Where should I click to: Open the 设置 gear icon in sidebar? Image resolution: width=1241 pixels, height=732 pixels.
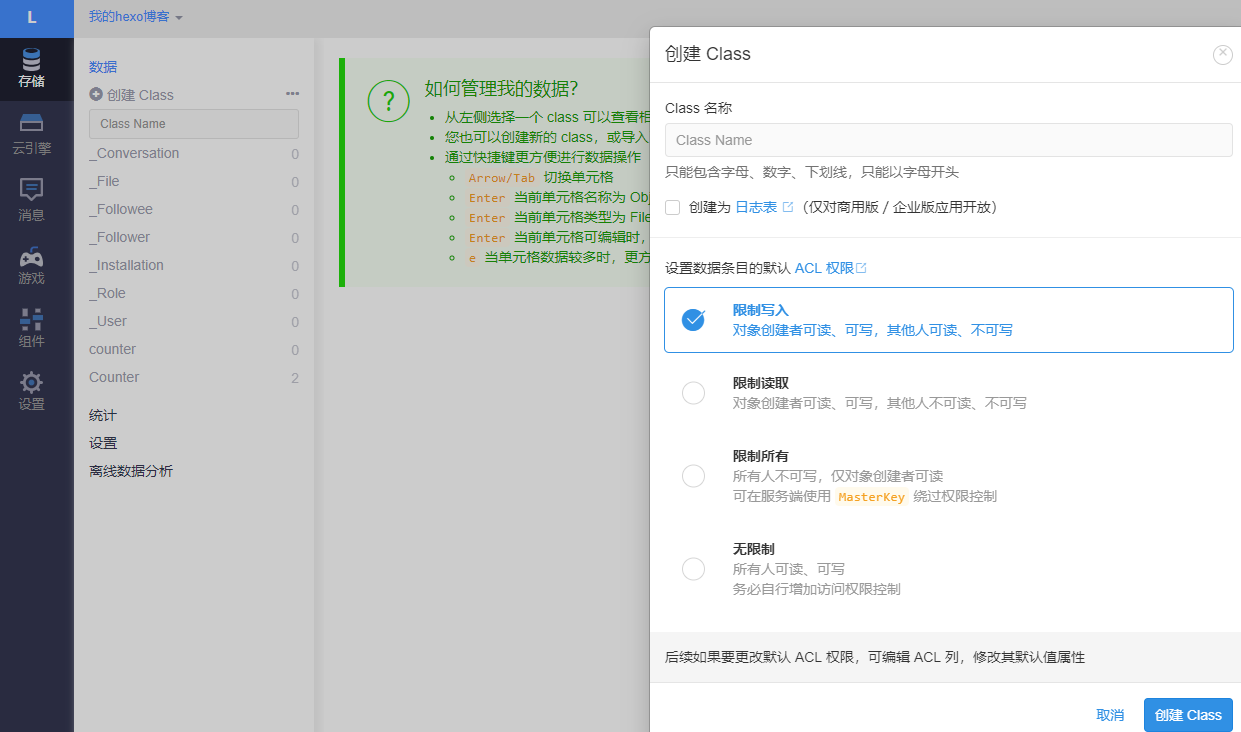[x=31, y=383]
